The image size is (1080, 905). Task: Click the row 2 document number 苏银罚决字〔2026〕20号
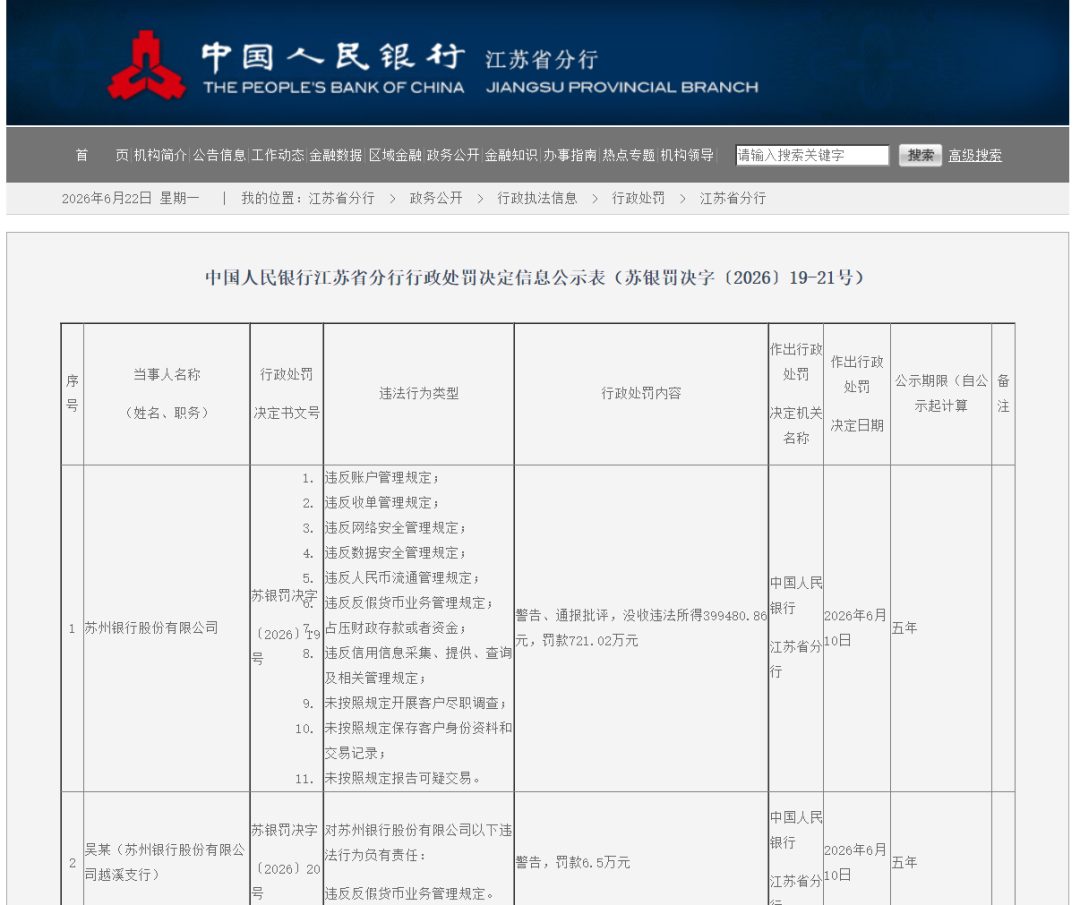286,862
